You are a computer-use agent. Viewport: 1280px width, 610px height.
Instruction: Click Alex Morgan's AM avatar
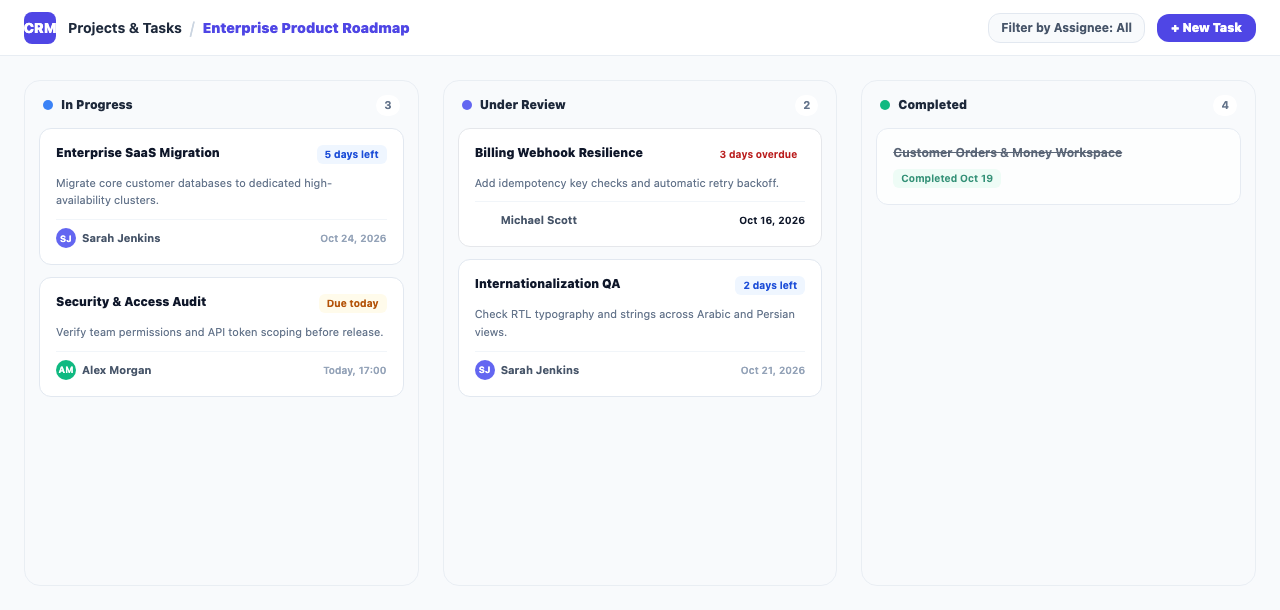[66, 370]
